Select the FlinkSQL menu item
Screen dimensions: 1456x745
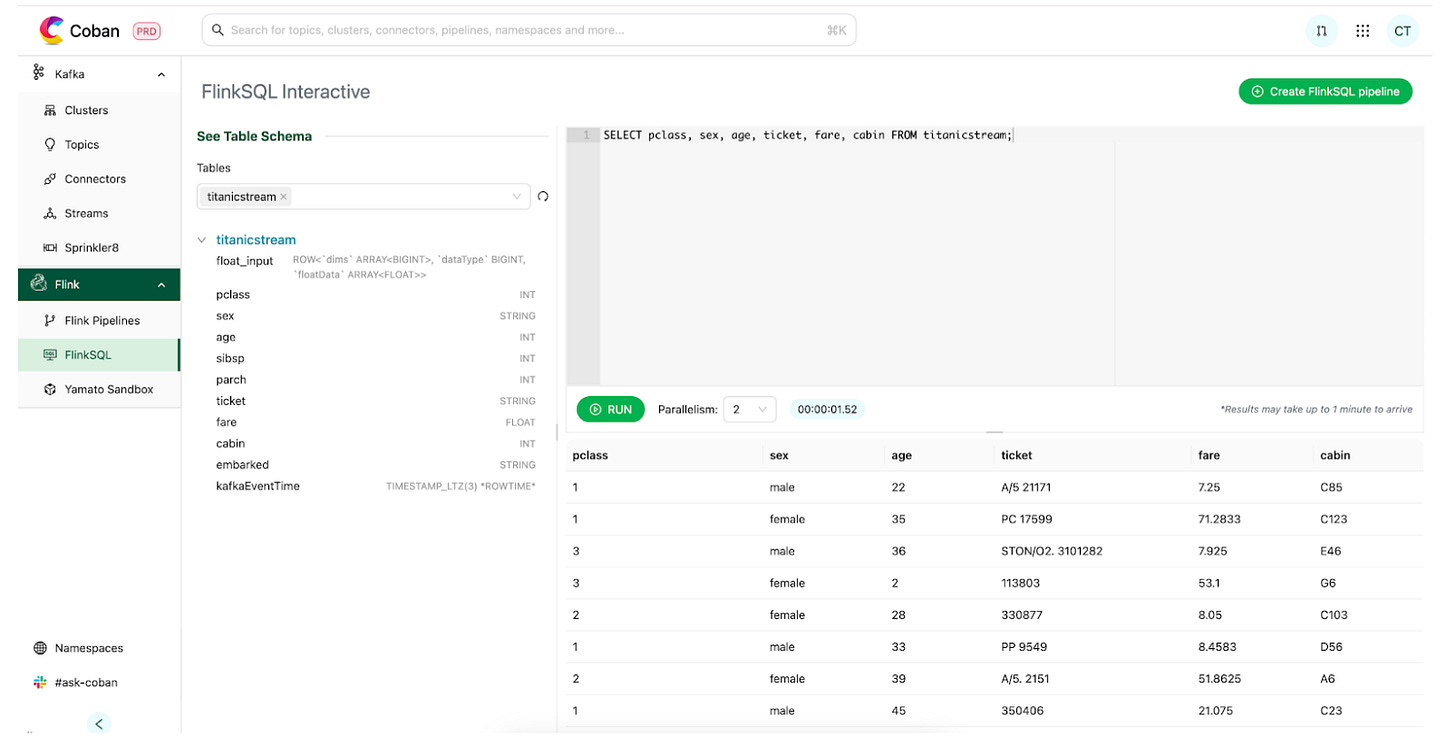point(98,355)
